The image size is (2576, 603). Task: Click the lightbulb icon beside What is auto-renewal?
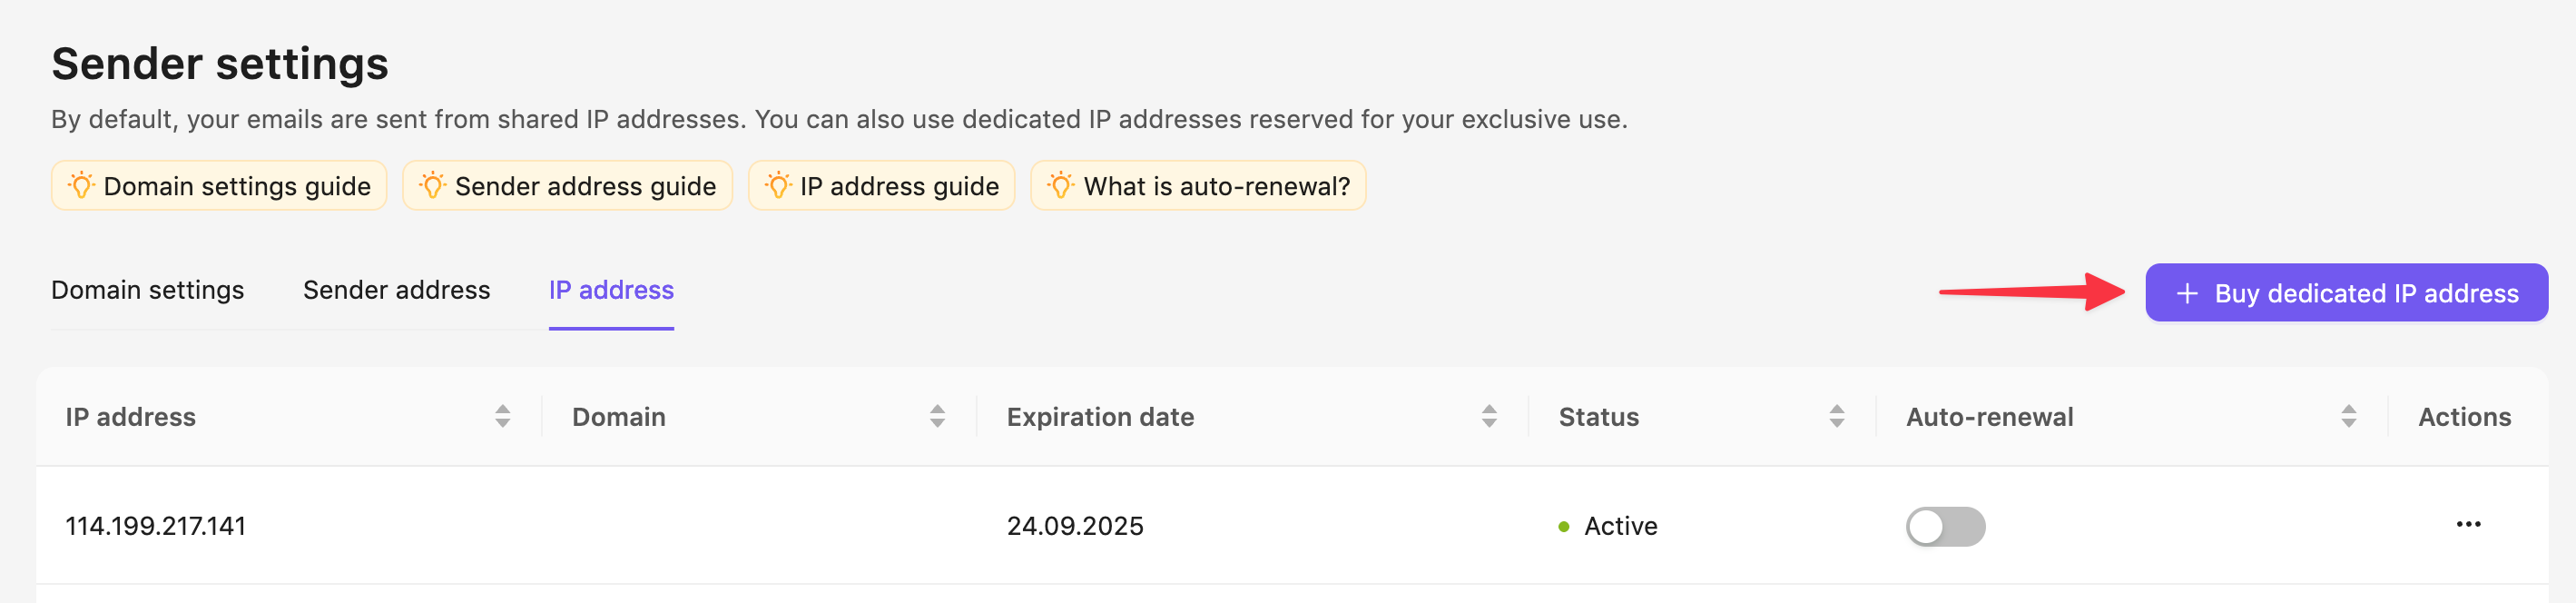click(x=1060, y=186)
